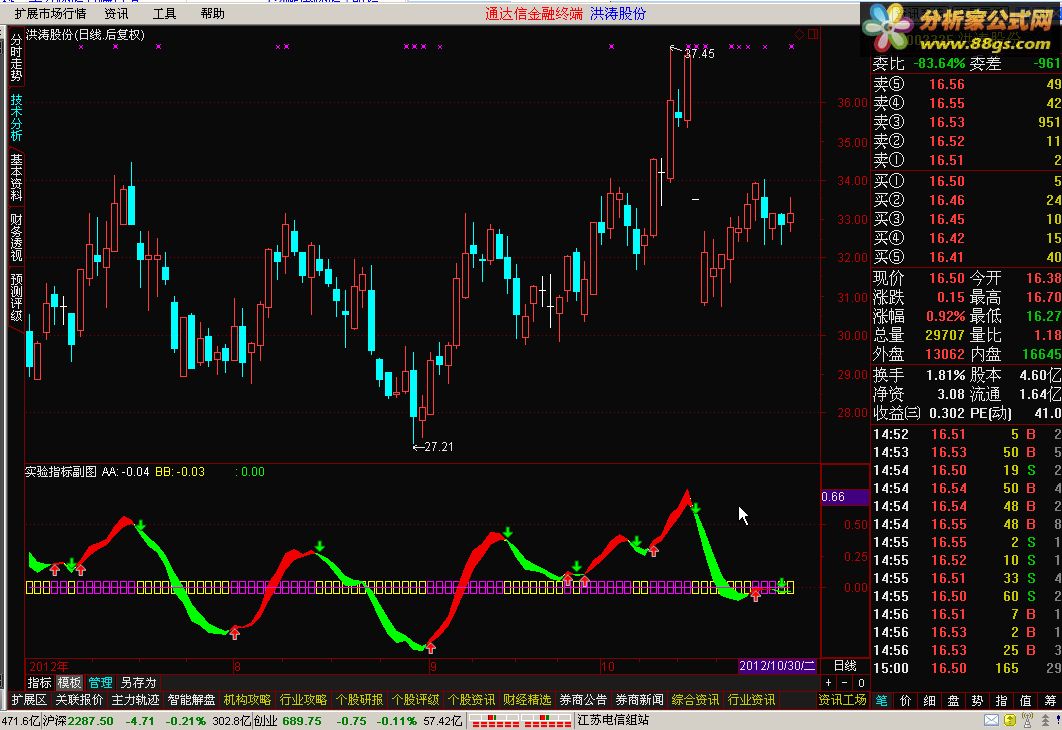
Task: Open the 机构攻略 tab
Action: pos(247,700)
